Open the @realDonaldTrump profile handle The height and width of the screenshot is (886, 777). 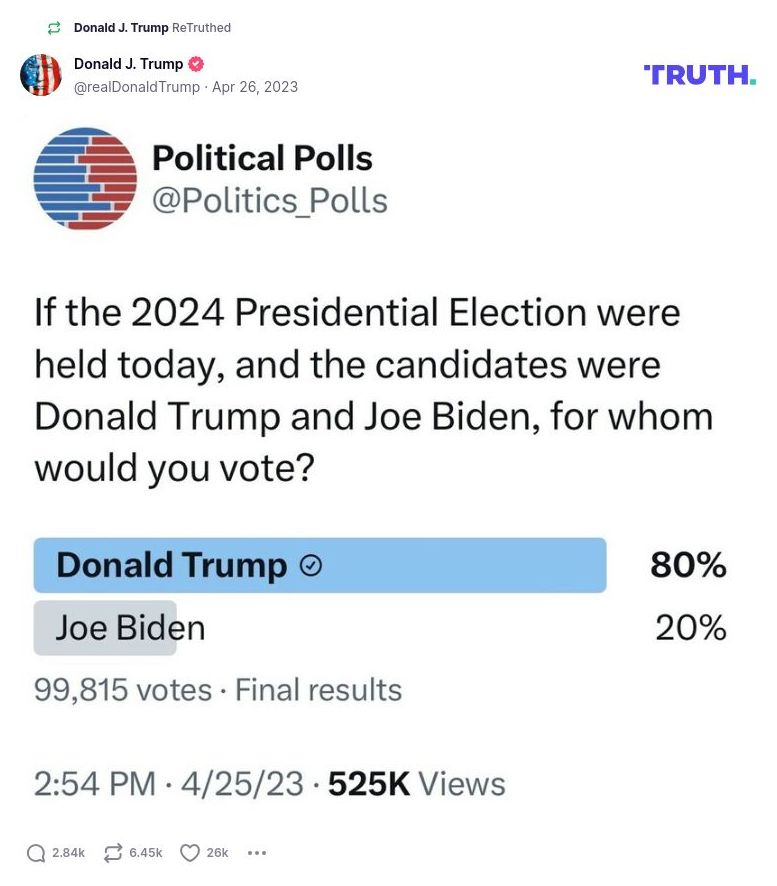pos(135,87)
